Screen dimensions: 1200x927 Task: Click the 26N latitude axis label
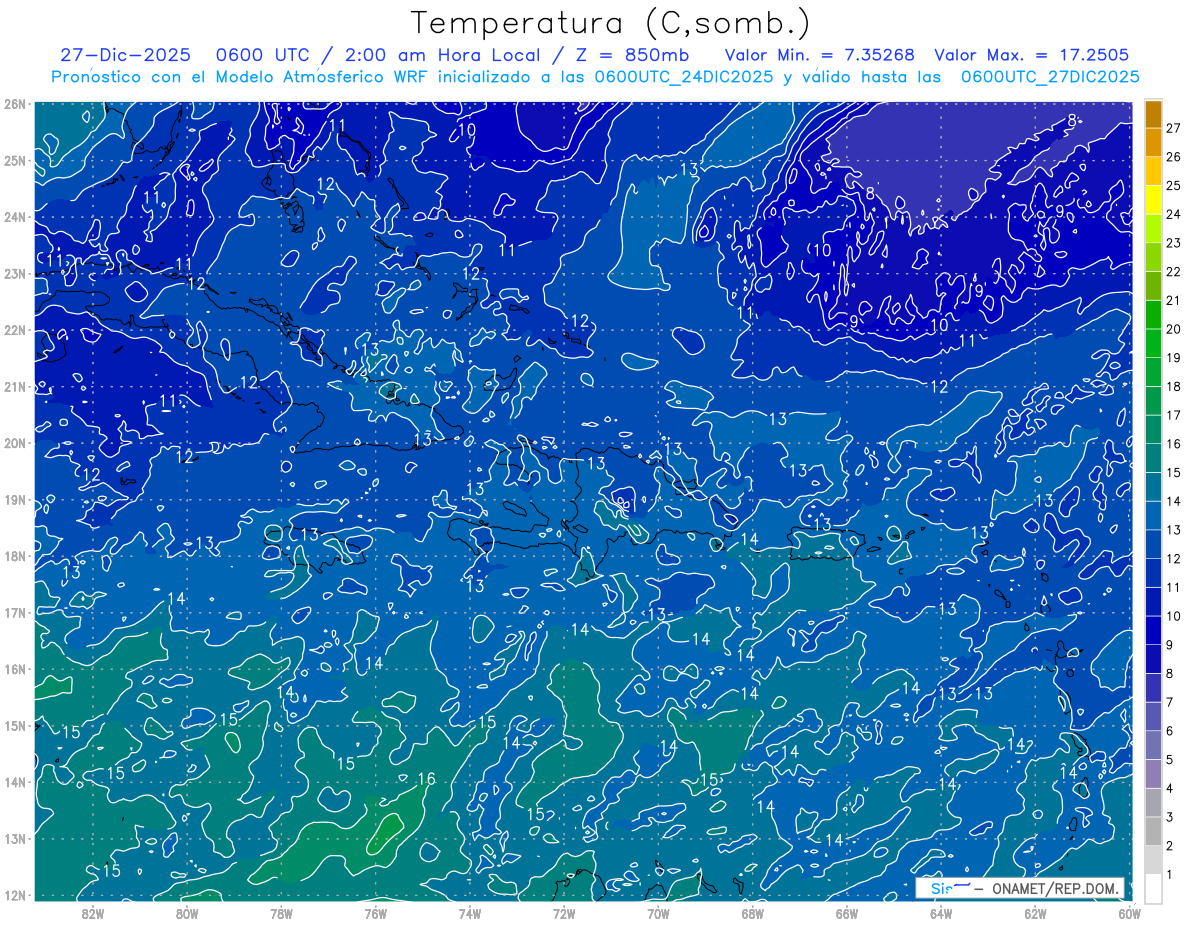coord(15,104)
